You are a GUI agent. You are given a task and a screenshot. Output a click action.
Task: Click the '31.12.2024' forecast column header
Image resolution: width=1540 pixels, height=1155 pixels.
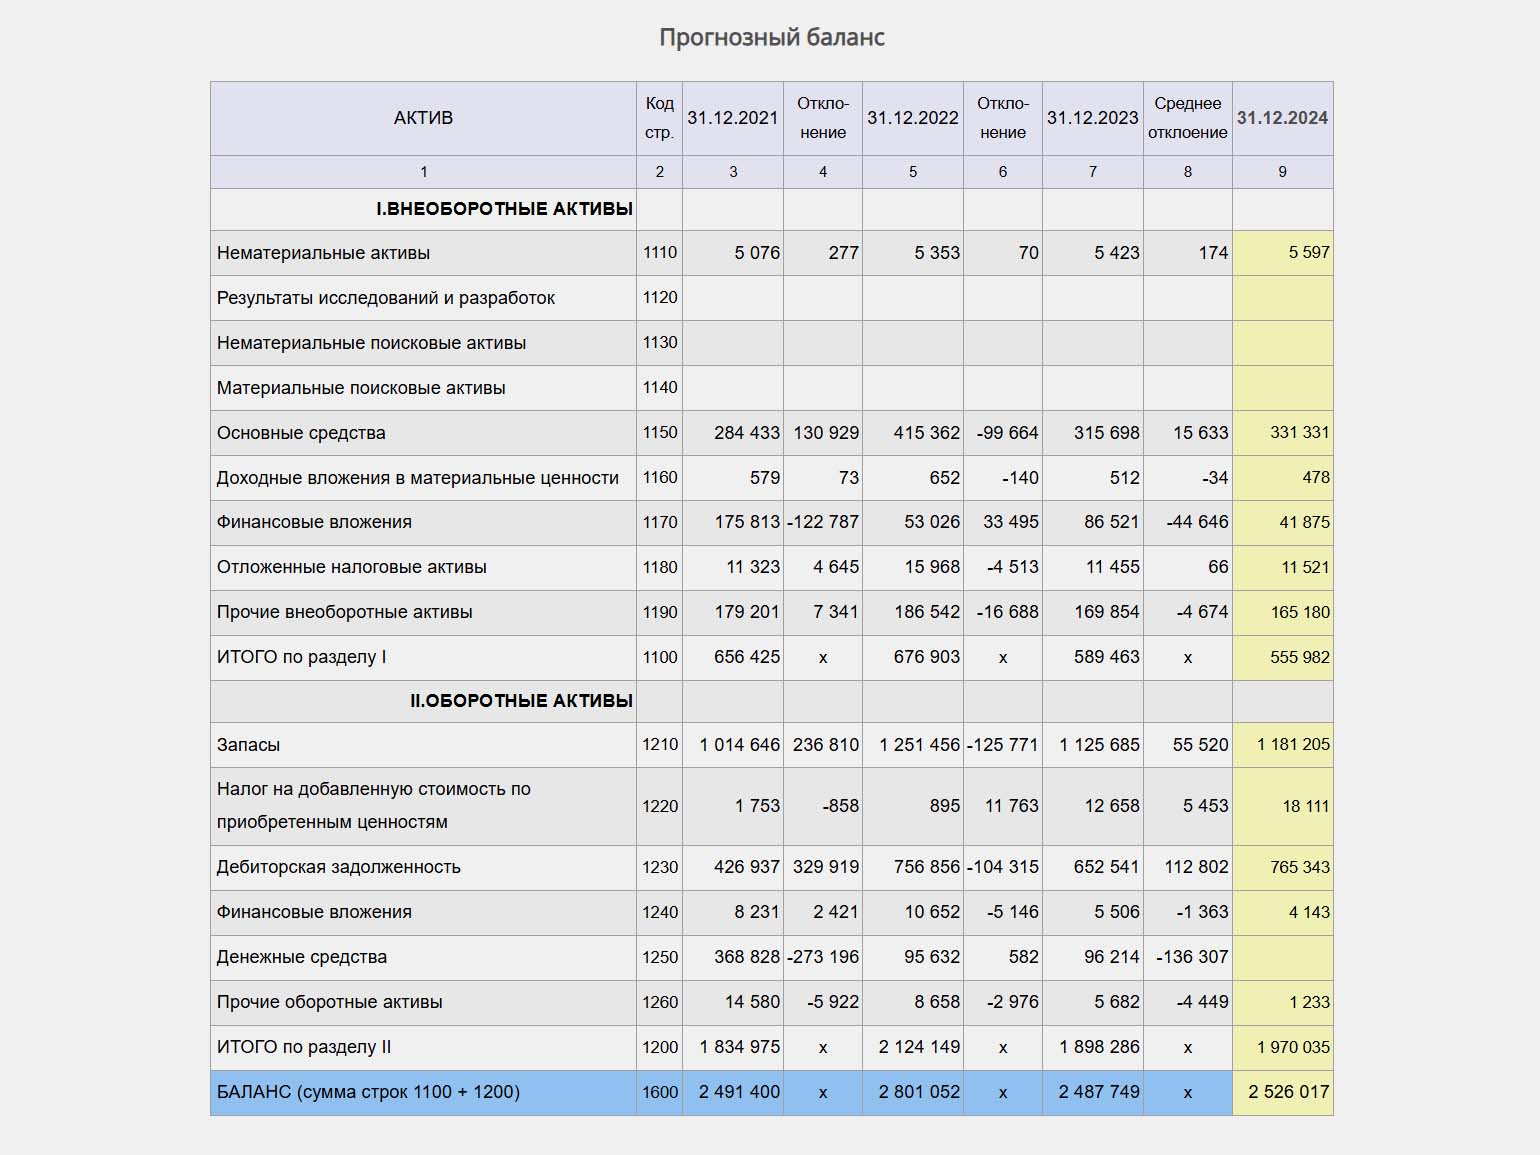click(x=1282, y=118)
